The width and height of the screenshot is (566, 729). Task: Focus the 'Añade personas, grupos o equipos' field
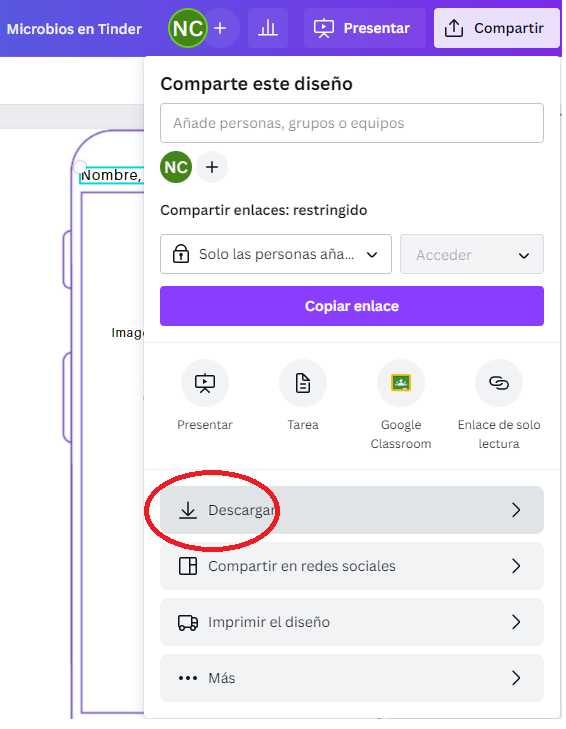click(x=352, y=123)
